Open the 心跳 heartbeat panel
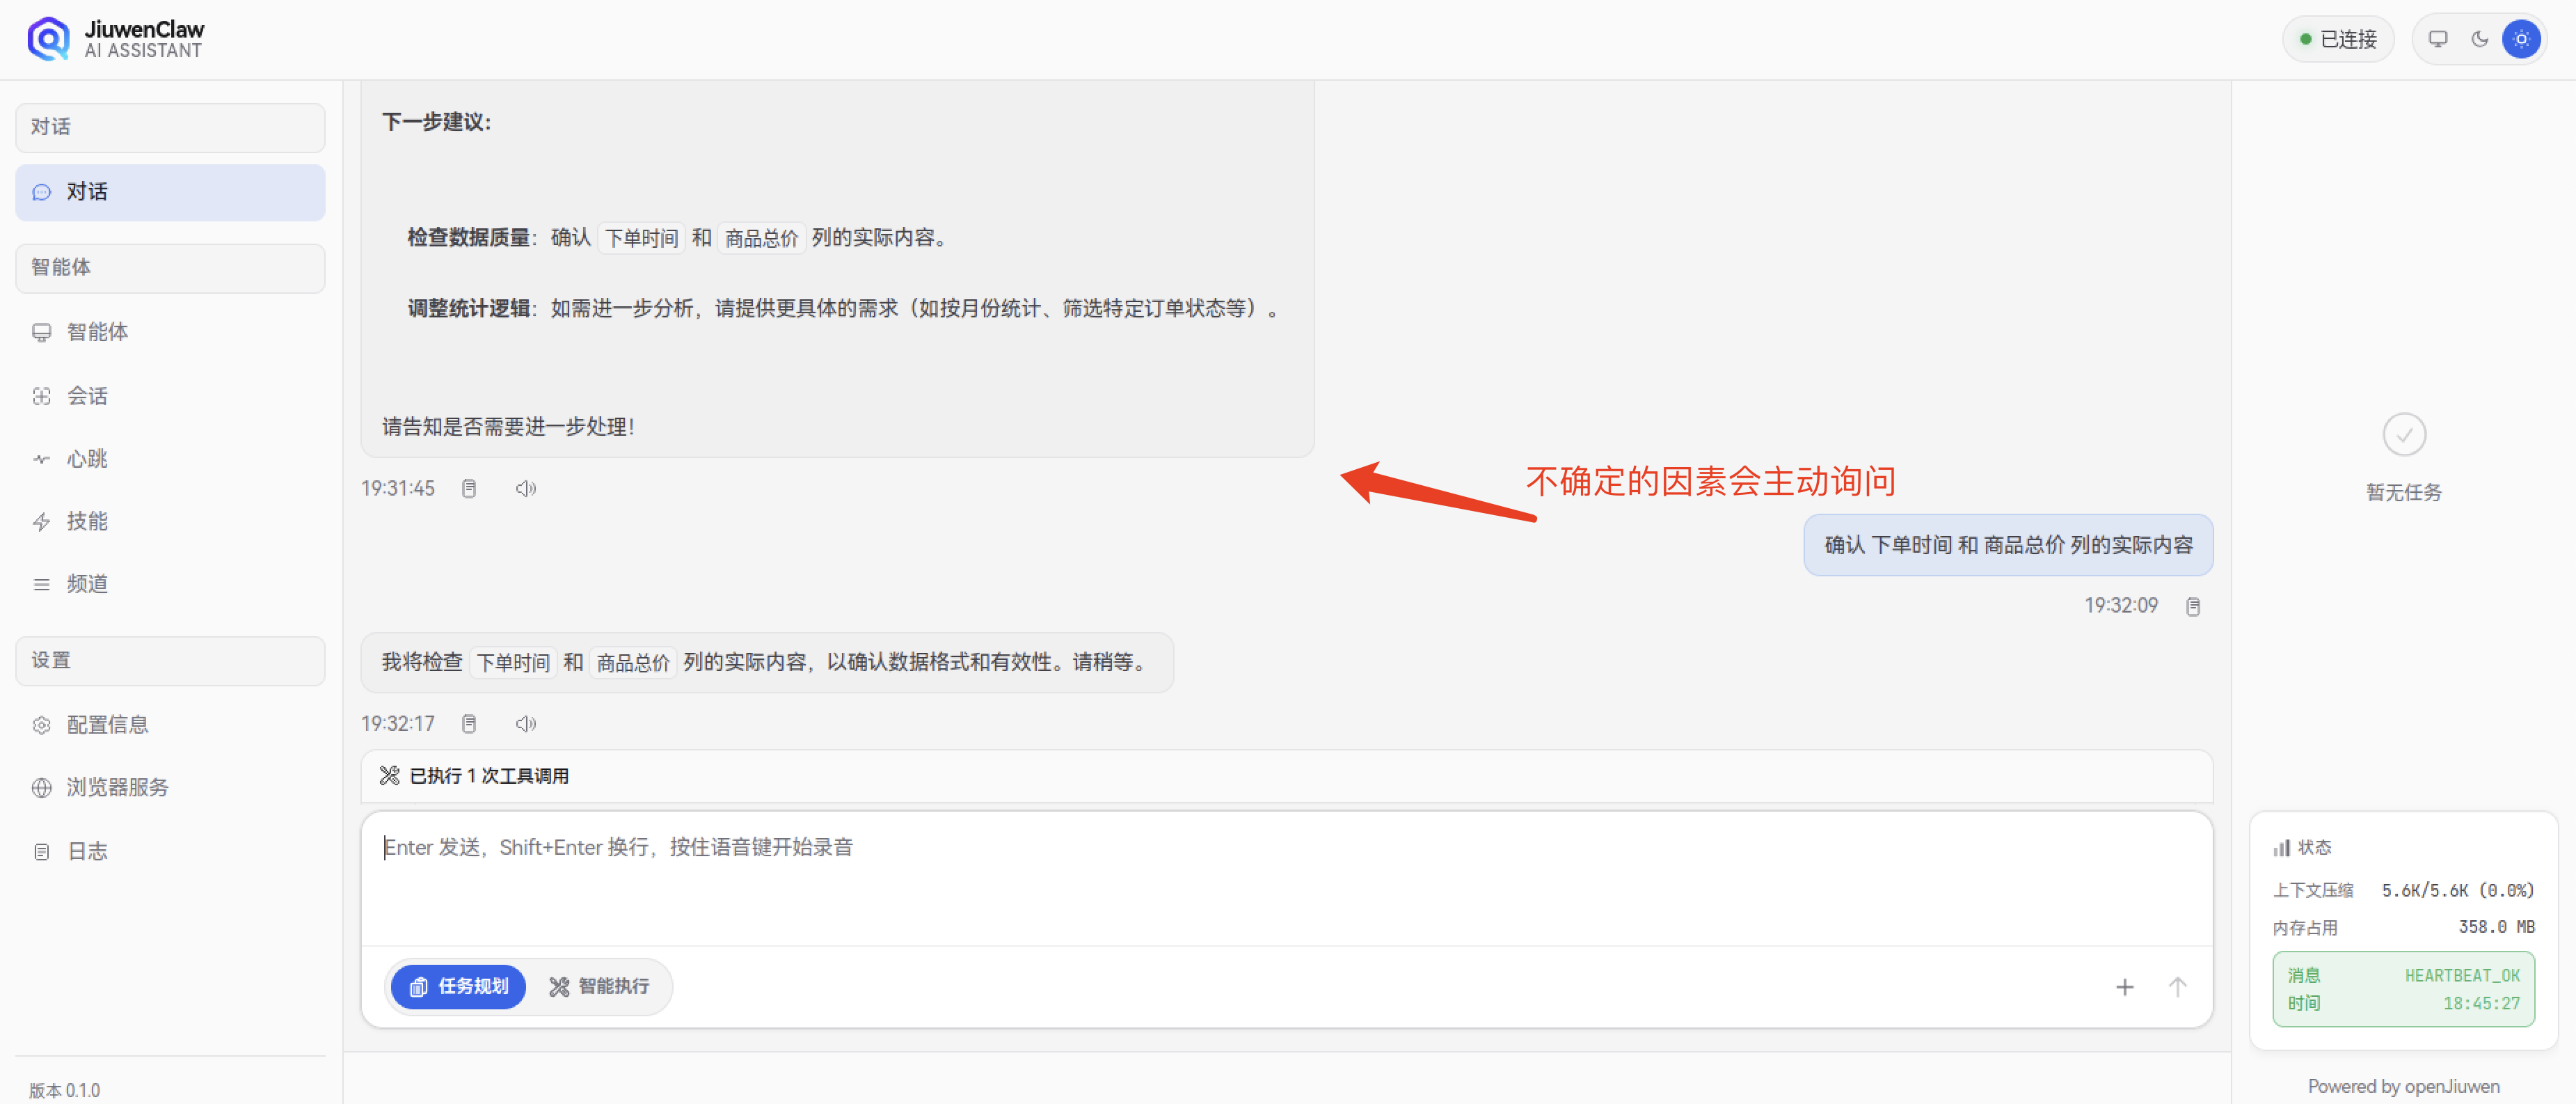Screen dimensions: 2576x1104 pos(87,458)
